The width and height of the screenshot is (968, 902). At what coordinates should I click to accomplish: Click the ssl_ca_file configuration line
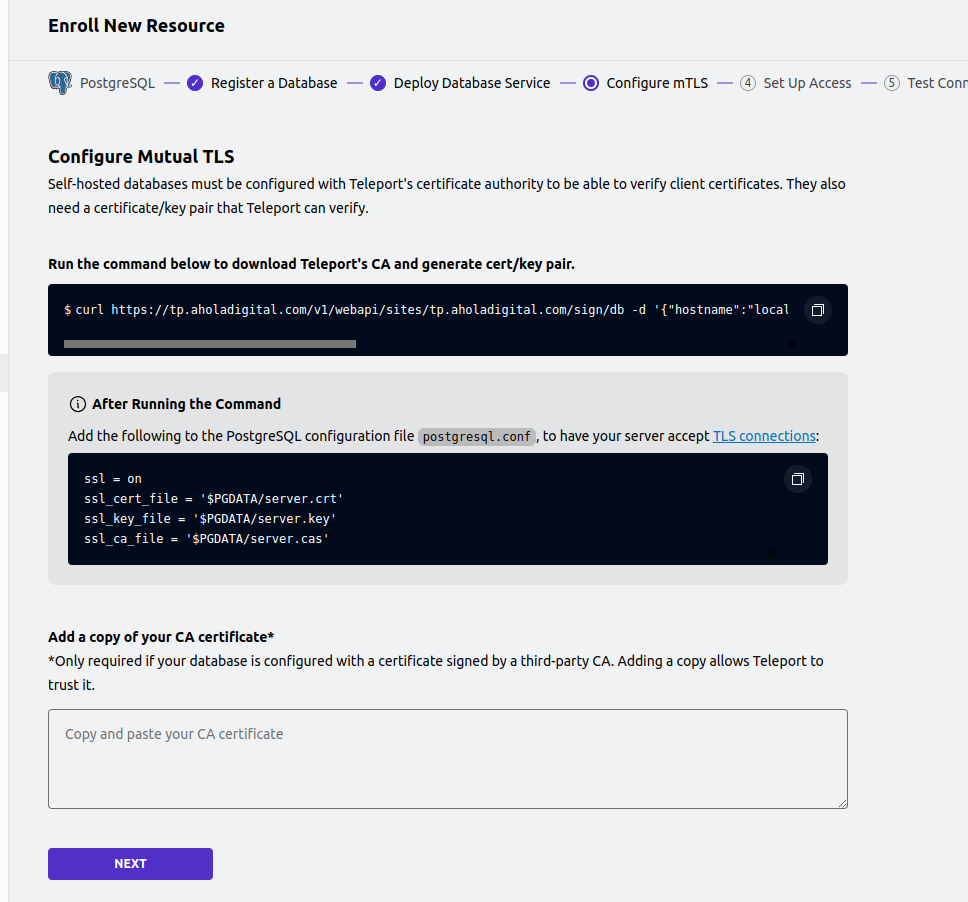pyautogui.click(x=206, y=539)
